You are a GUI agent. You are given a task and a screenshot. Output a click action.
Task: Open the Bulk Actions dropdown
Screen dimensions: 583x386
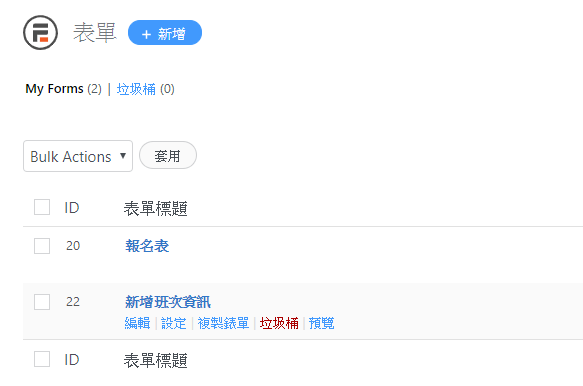coord(78,156)
